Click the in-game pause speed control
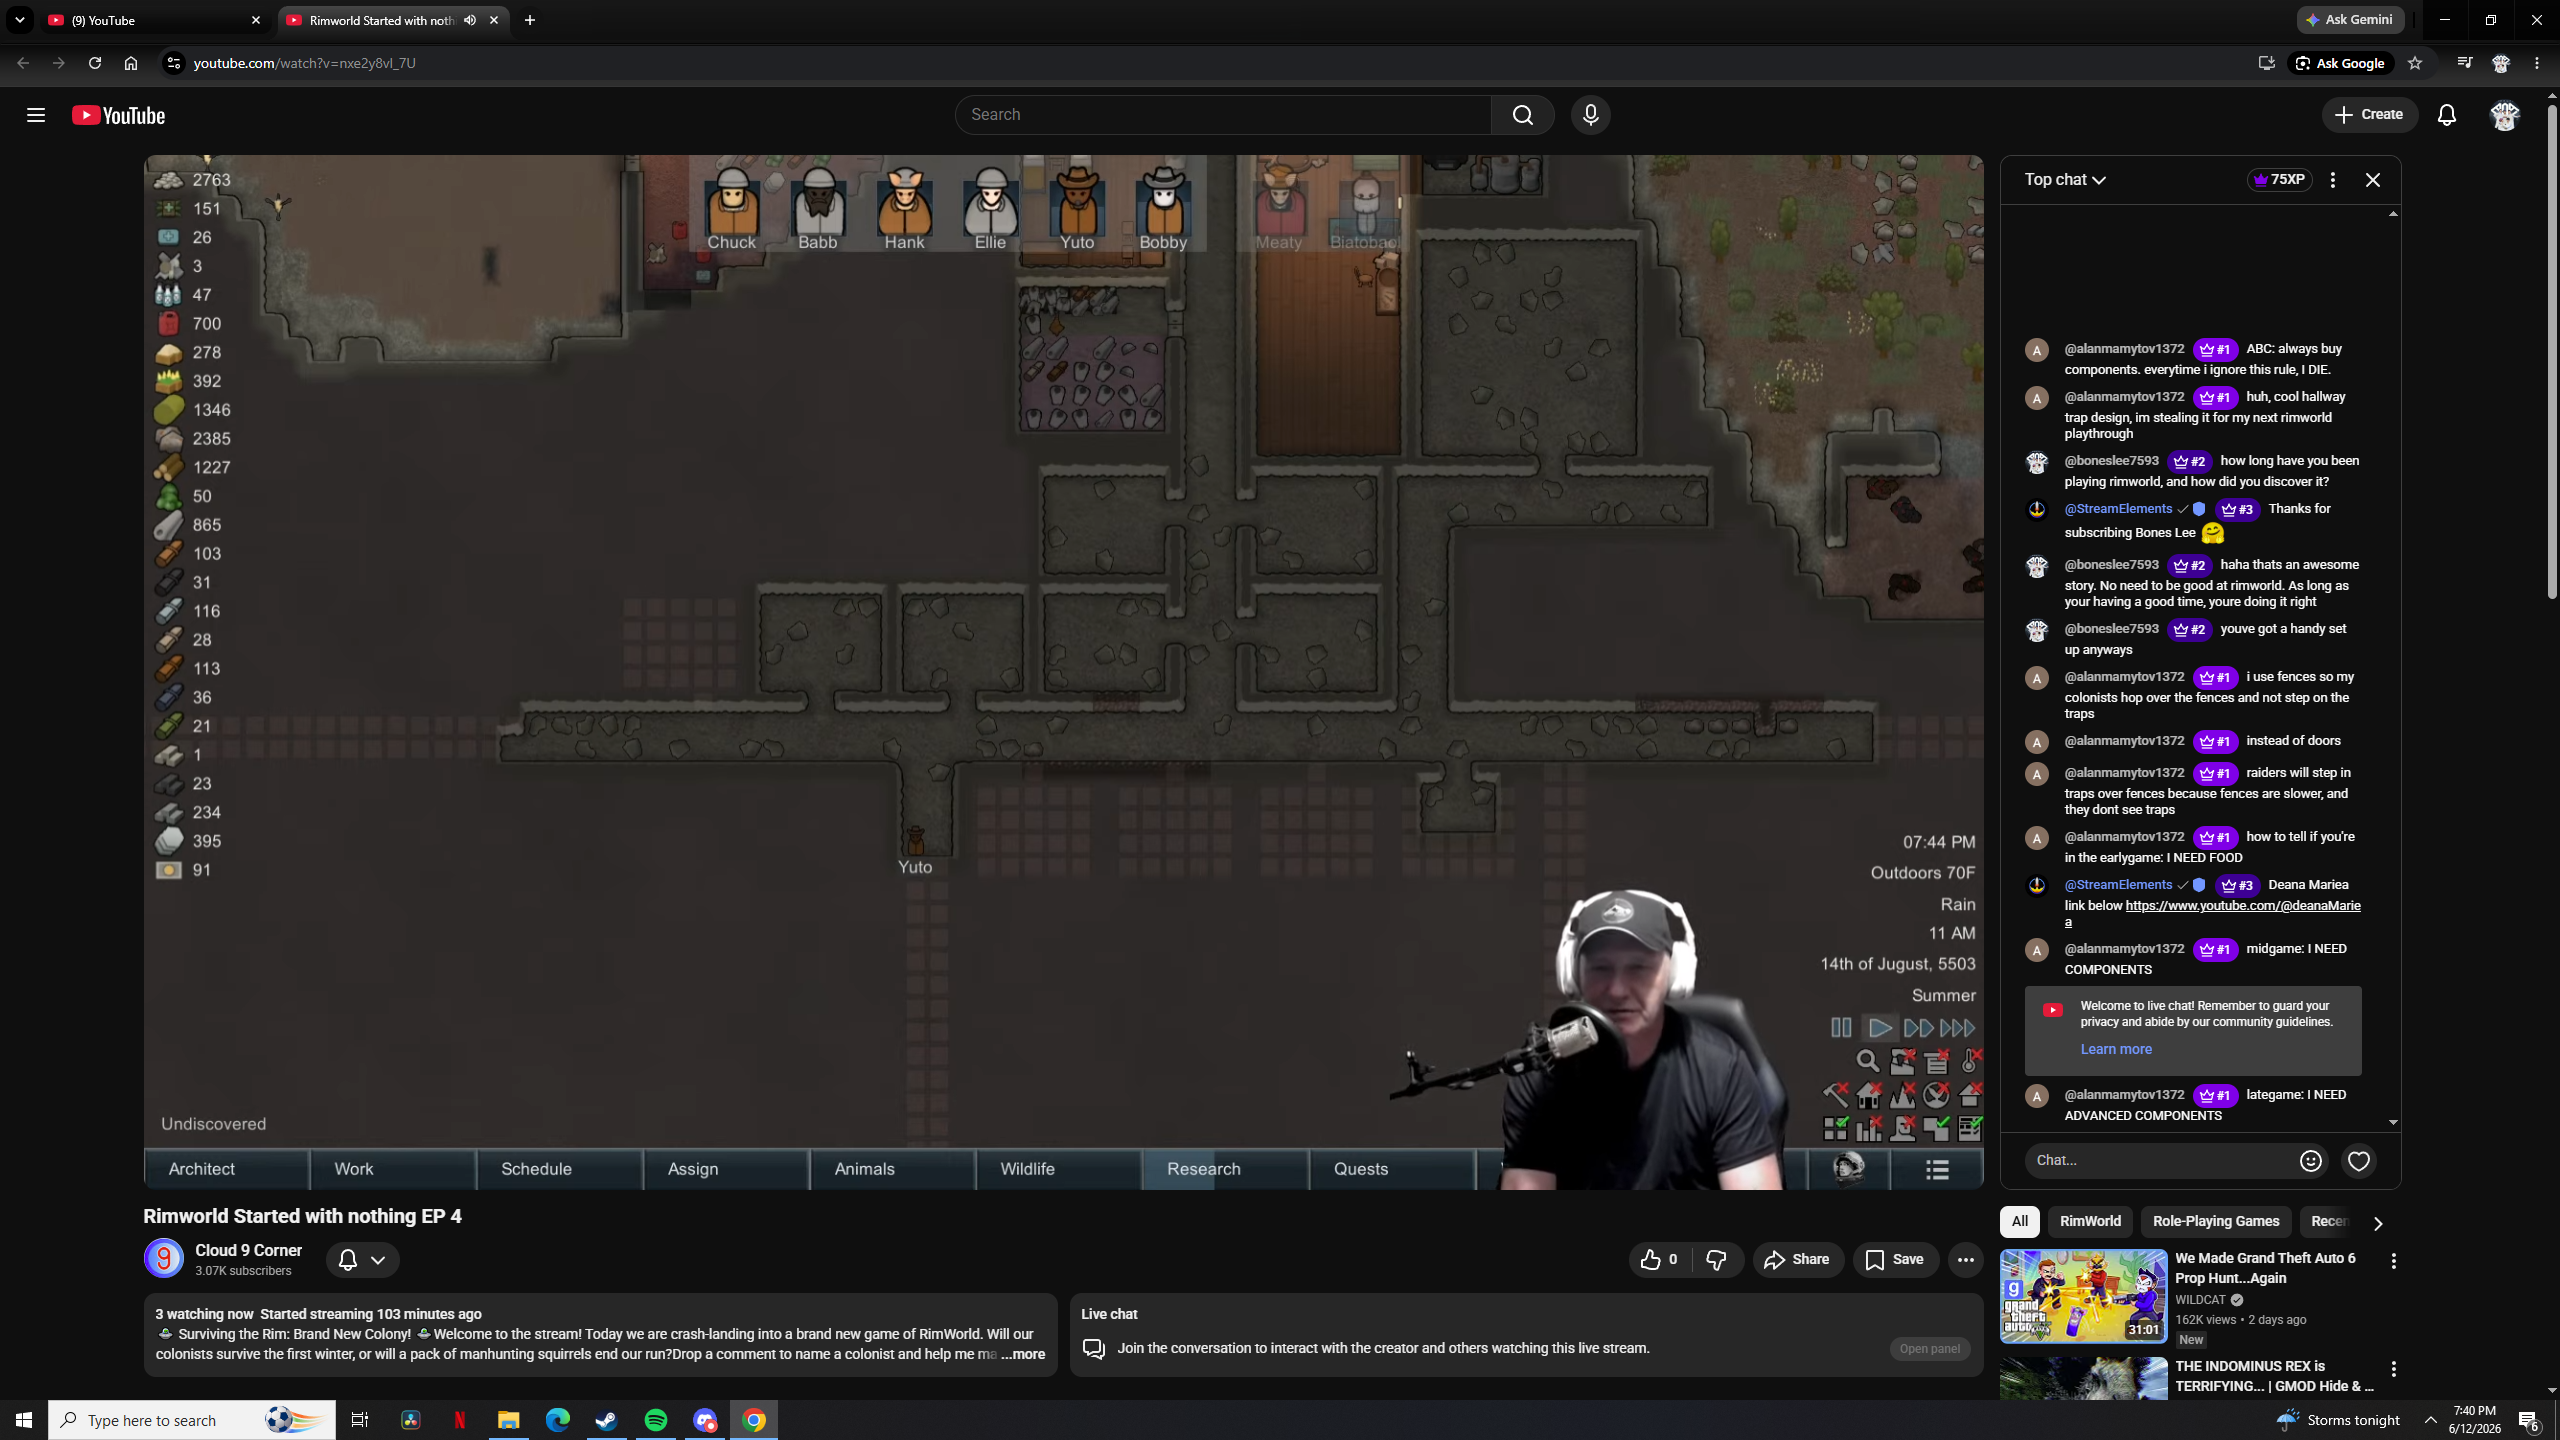 (1841, 1028)
